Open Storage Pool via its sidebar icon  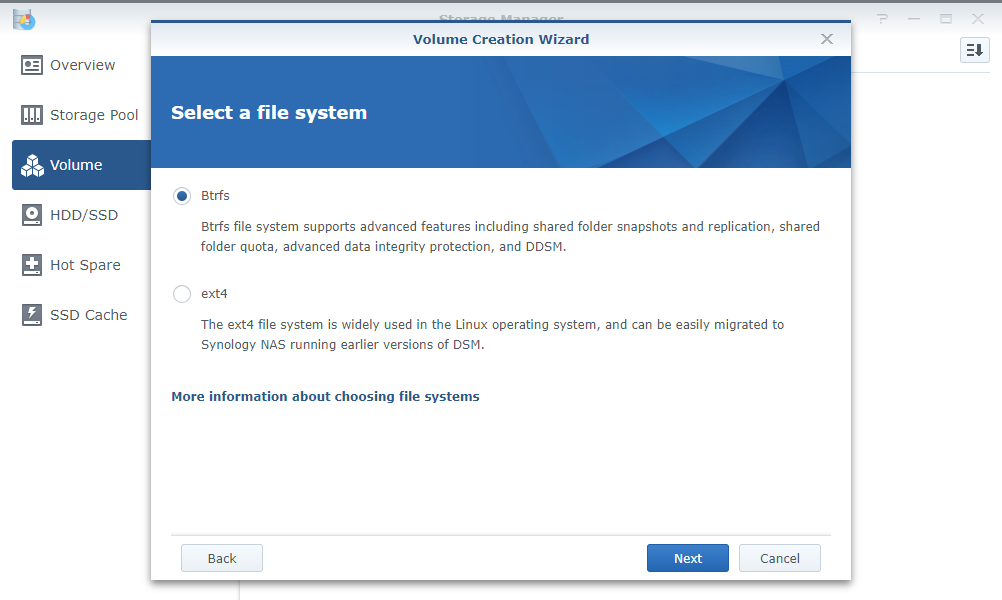click(x=32, y=115)
